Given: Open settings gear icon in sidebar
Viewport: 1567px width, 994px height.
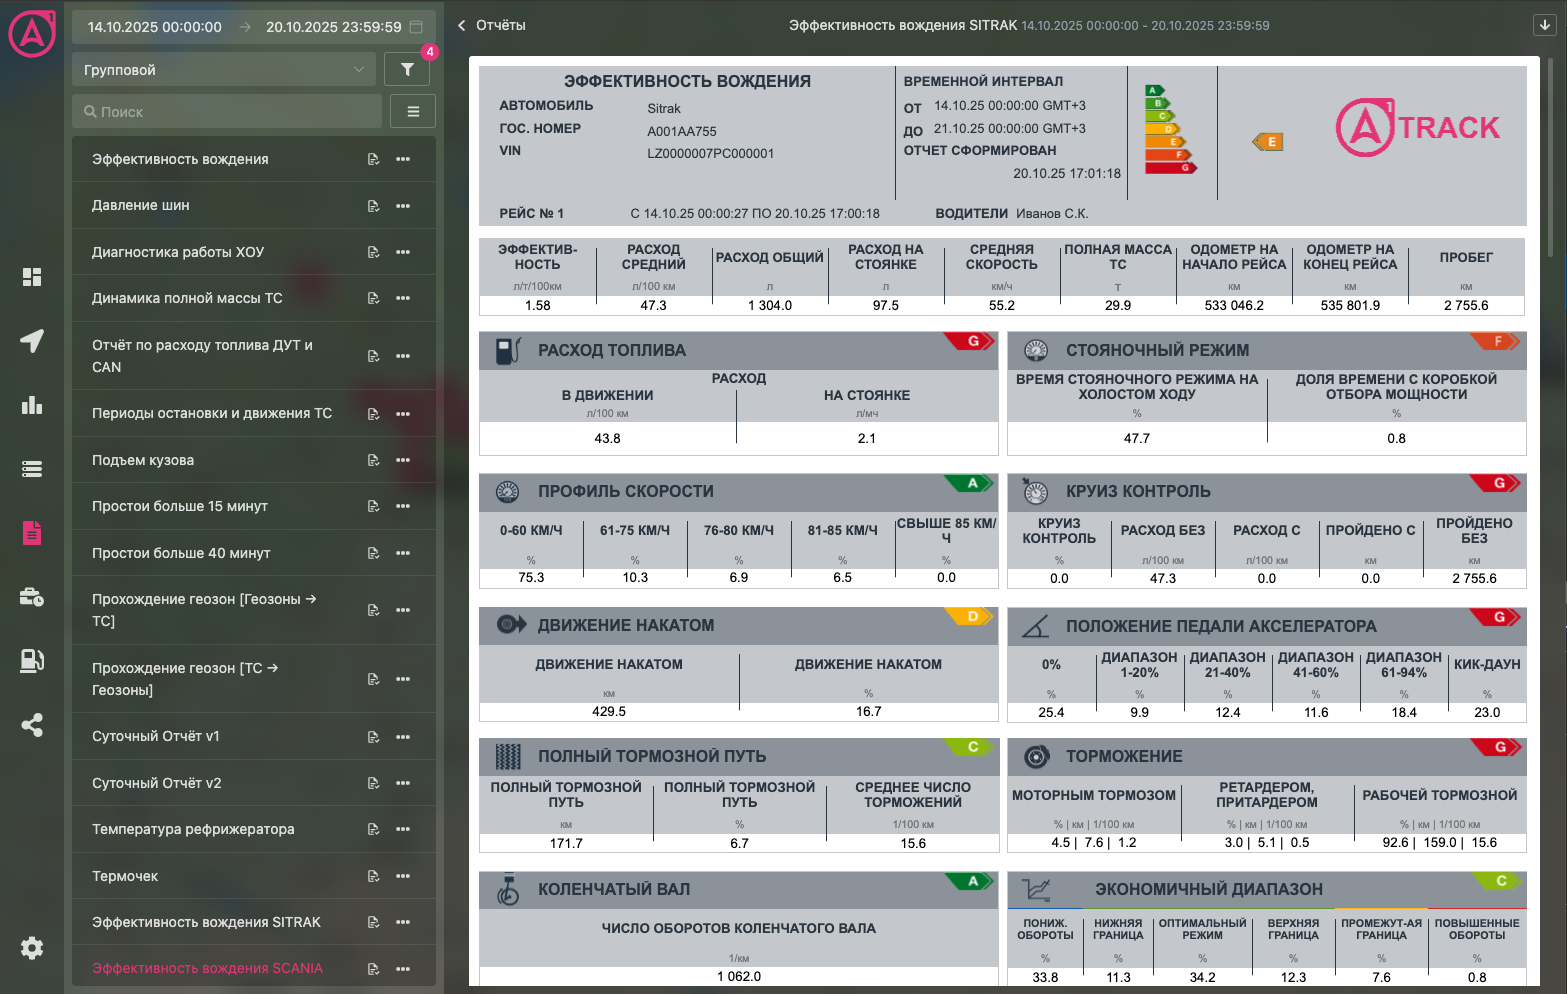Looking at the screenshot, I should tap(32, 948).
